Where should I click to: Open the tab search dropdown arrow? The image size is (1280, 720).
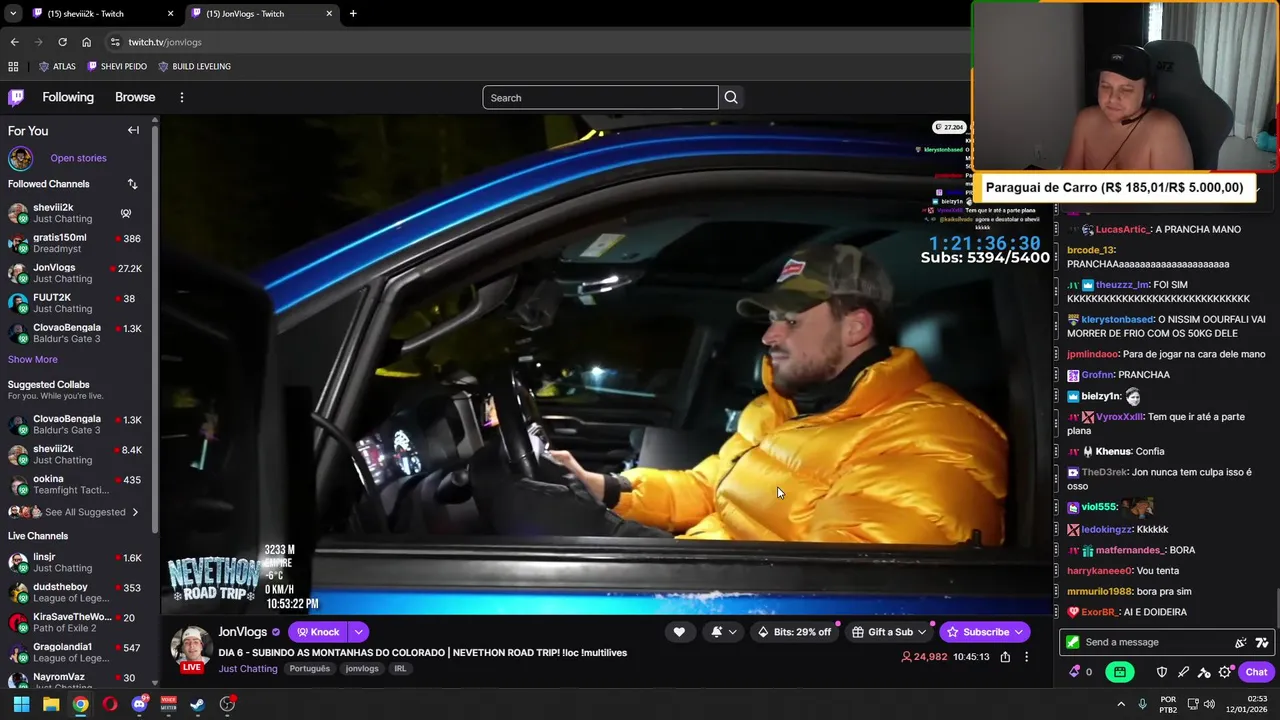(12, 13)
